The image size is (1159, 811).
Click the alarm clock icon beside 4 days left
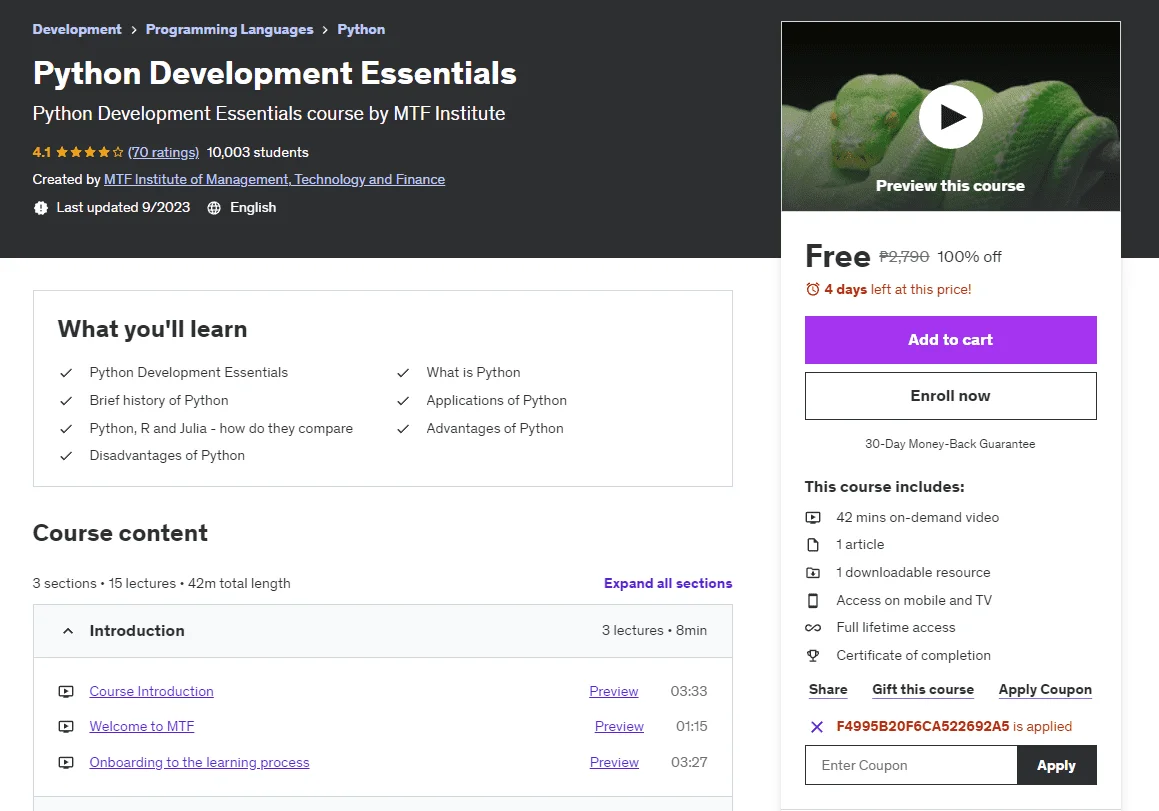[812, 289]
